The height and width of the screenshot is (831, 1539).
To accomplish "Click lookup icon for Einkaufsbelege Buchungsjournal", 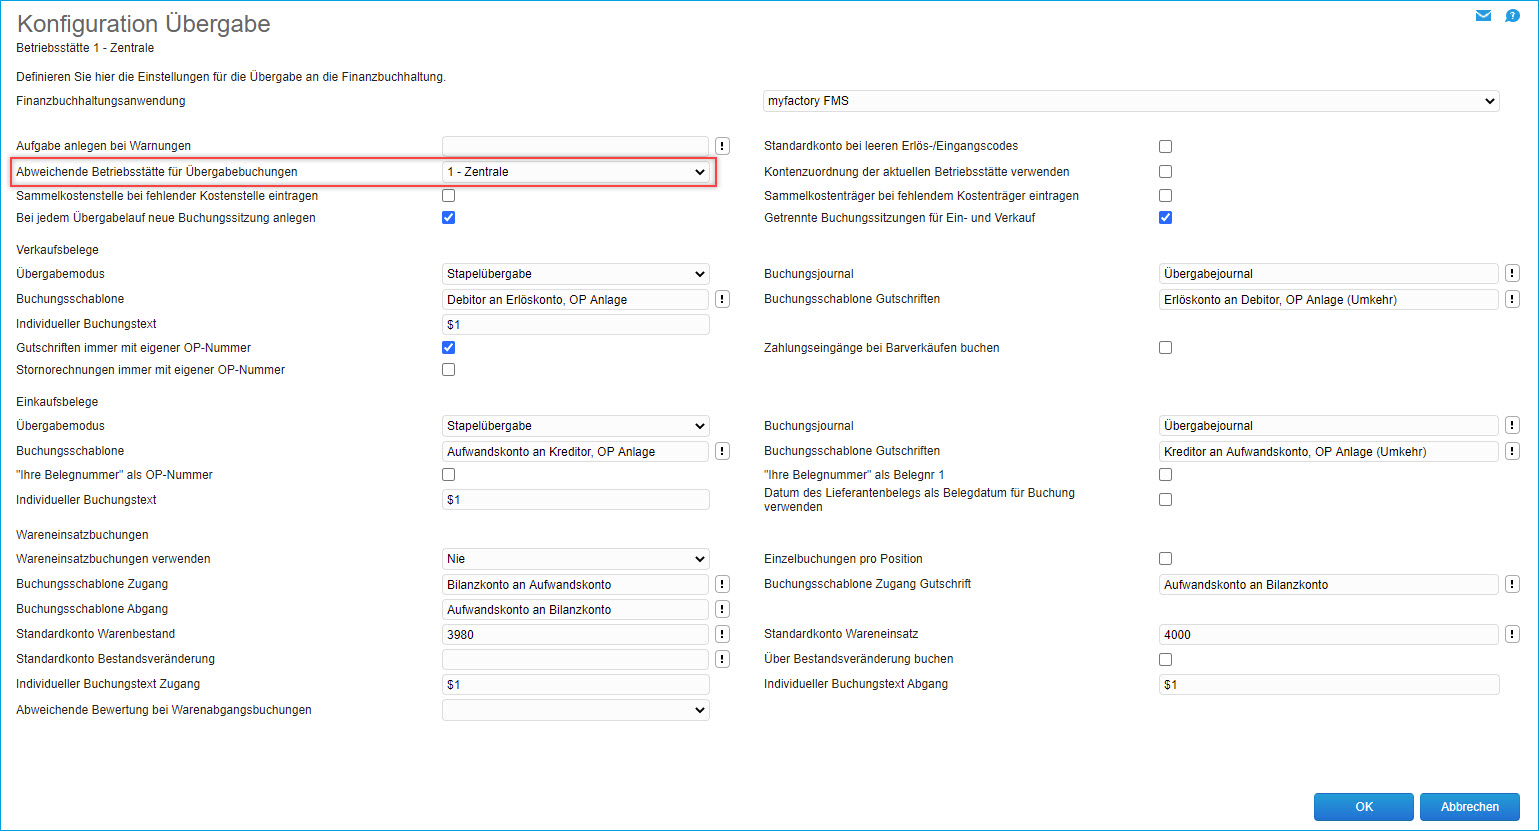I will coord(1512,425).
